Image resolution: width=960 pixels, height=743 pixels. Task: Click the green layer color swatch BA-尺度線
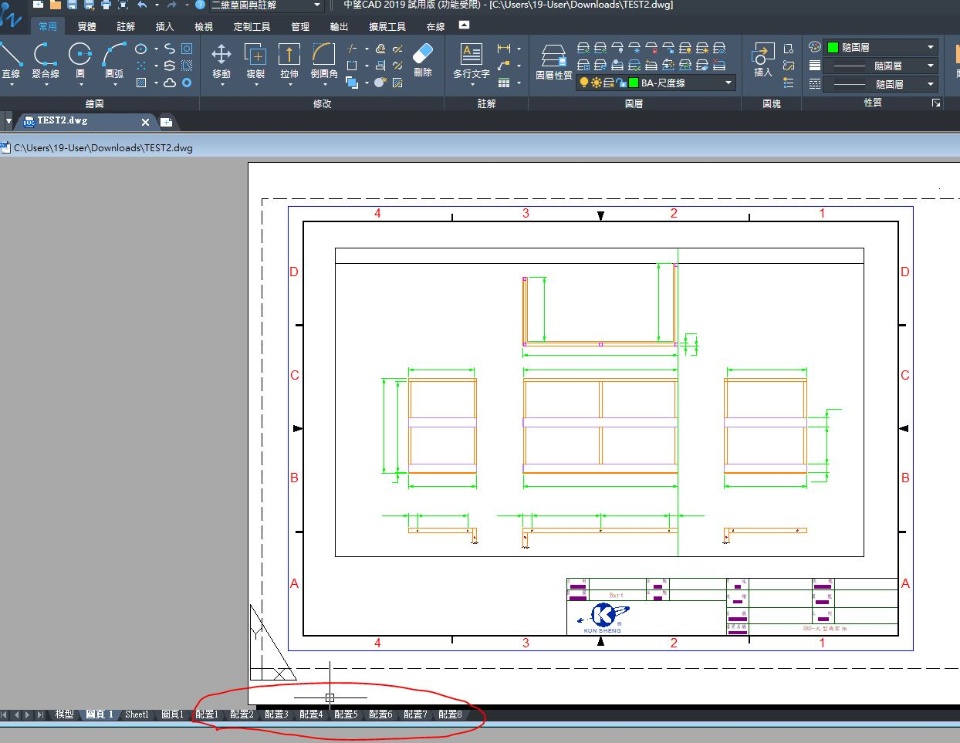tap(634, 82)
